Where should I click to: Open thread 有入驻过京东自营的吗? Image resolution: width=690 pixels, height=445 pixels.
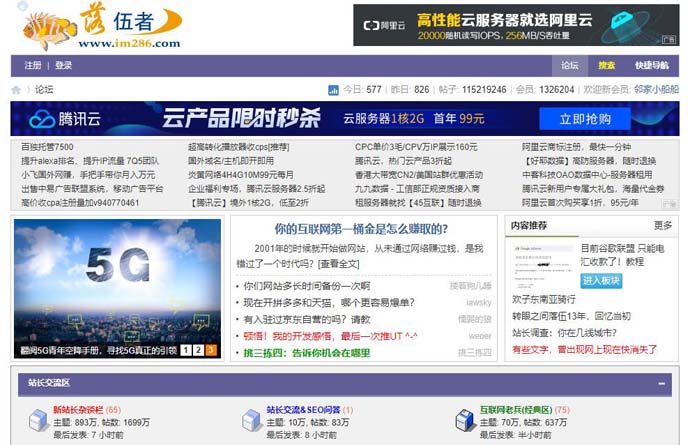[x=307, y=320]
